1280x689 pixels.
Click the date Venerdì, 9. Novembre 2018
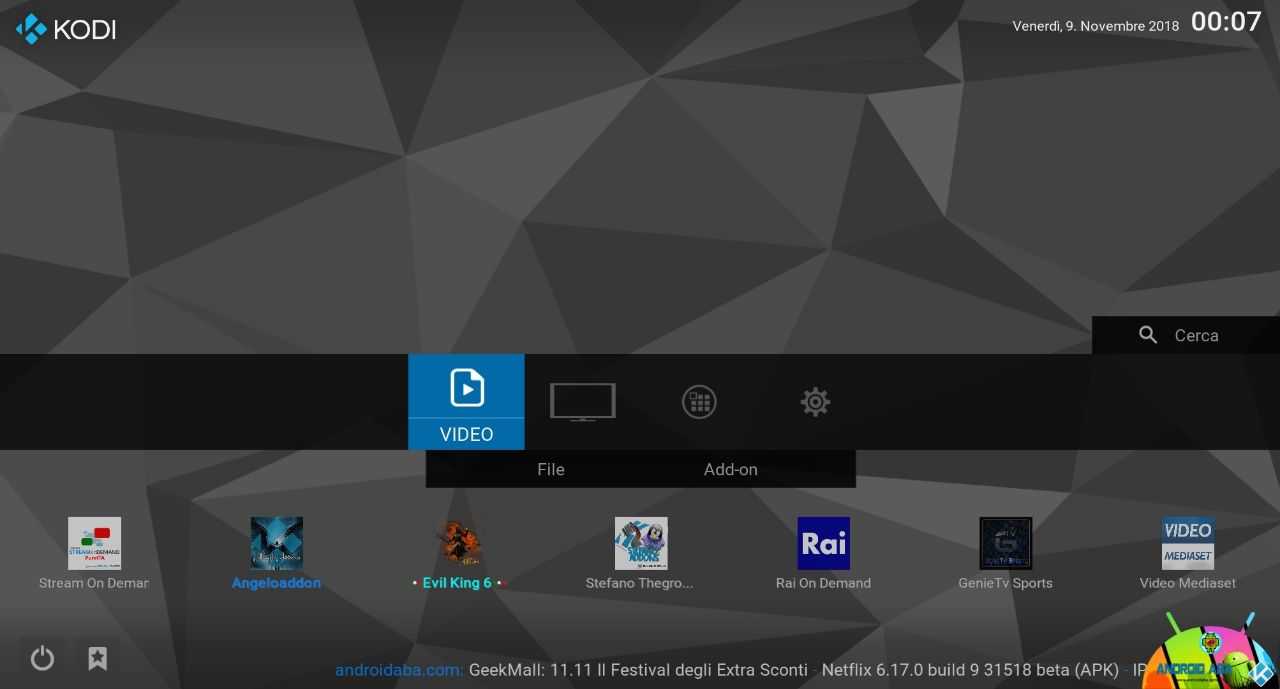pyautogui.click(x=1096, y=26)
